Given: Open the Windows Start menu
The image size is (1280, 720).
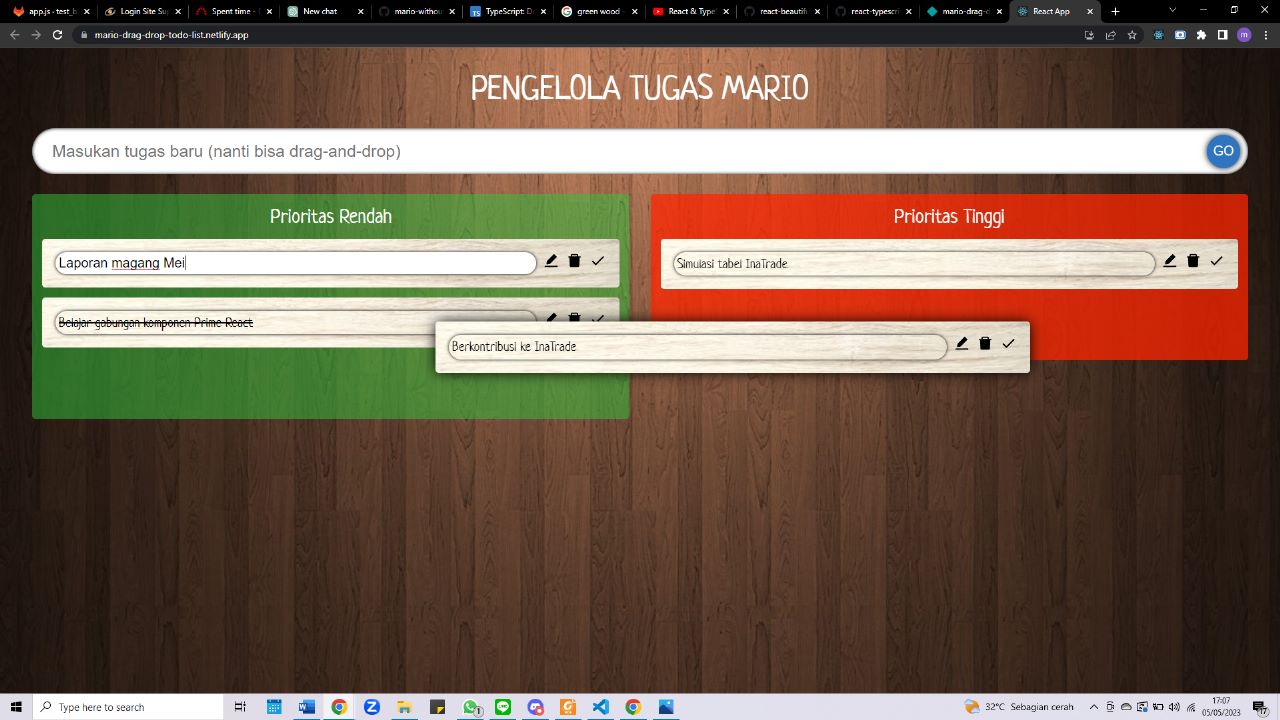Looking at the screenshot, I should pyautogui.click(x=15, y=707).
